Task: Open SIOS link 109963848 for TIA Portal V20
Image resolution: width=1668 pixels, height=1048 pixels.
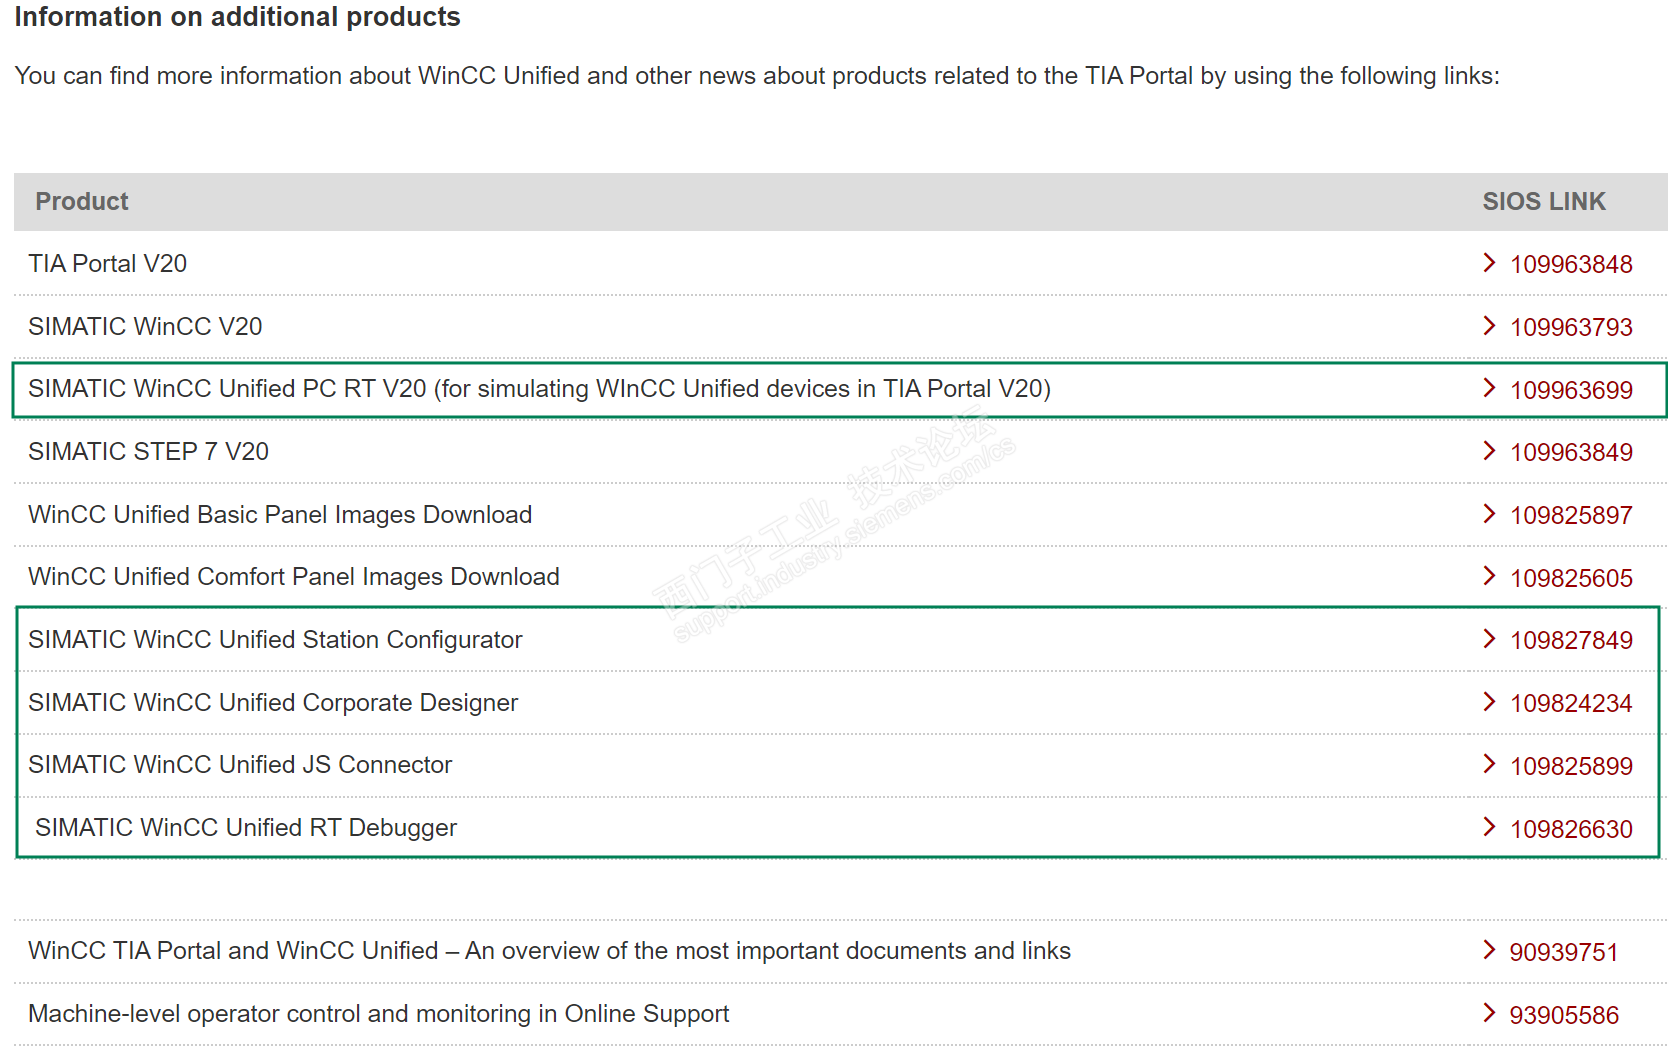Action: click(x=1570, y=265)
